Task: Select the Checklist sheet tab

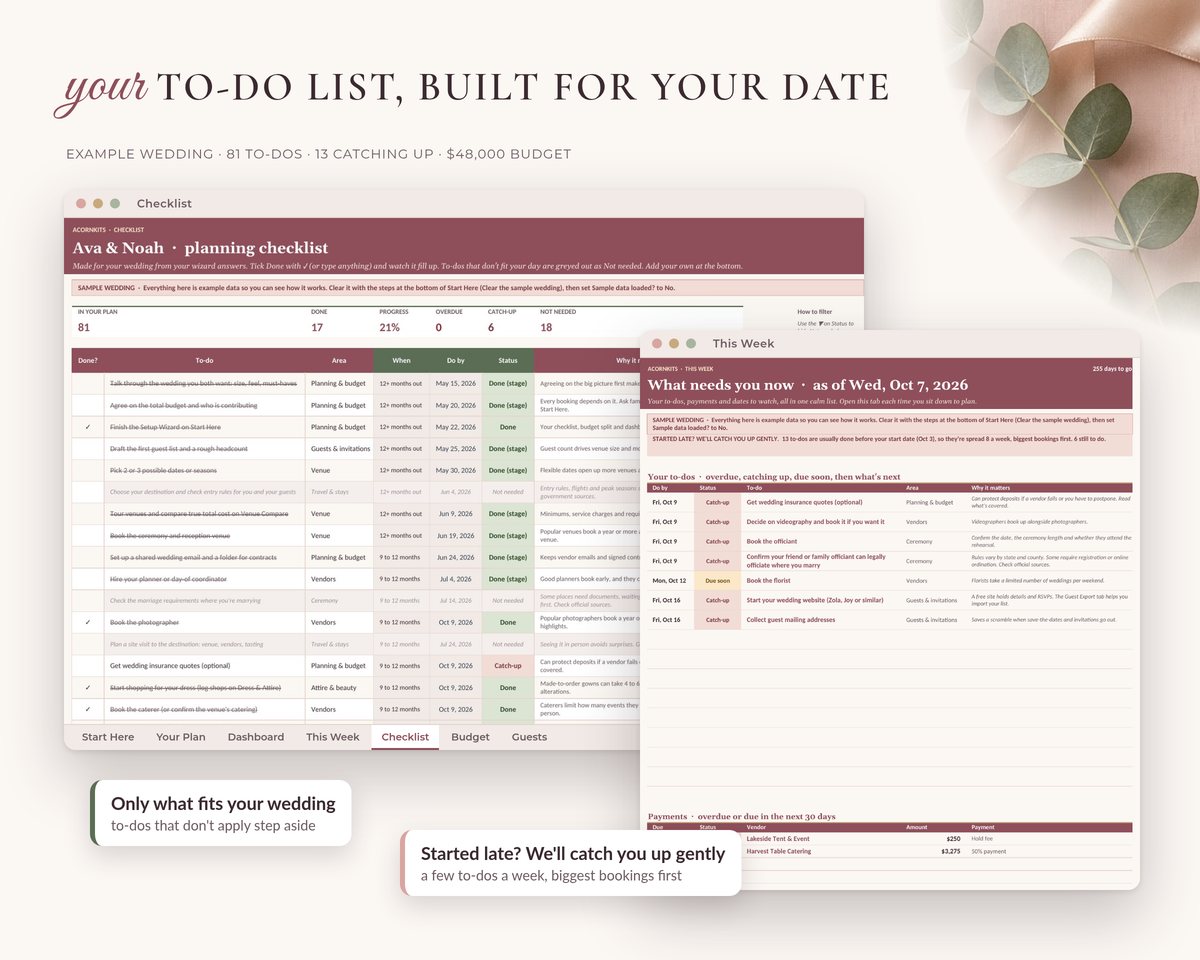Action: click(x=405, y=737)
